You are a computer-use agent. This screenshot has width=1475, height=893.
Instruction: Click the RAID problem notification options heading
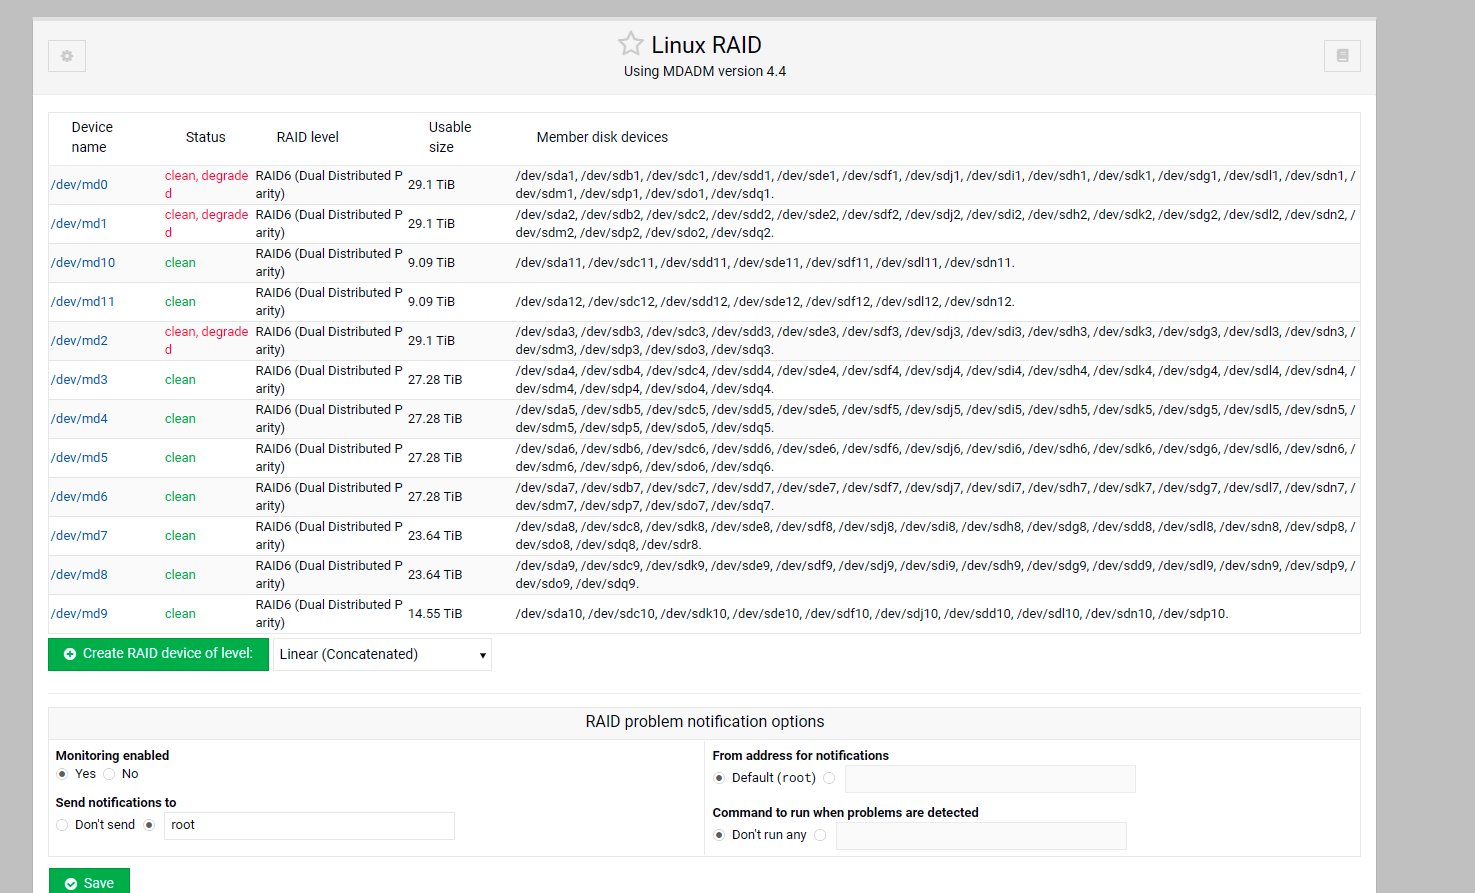click(x=705, y=722)
